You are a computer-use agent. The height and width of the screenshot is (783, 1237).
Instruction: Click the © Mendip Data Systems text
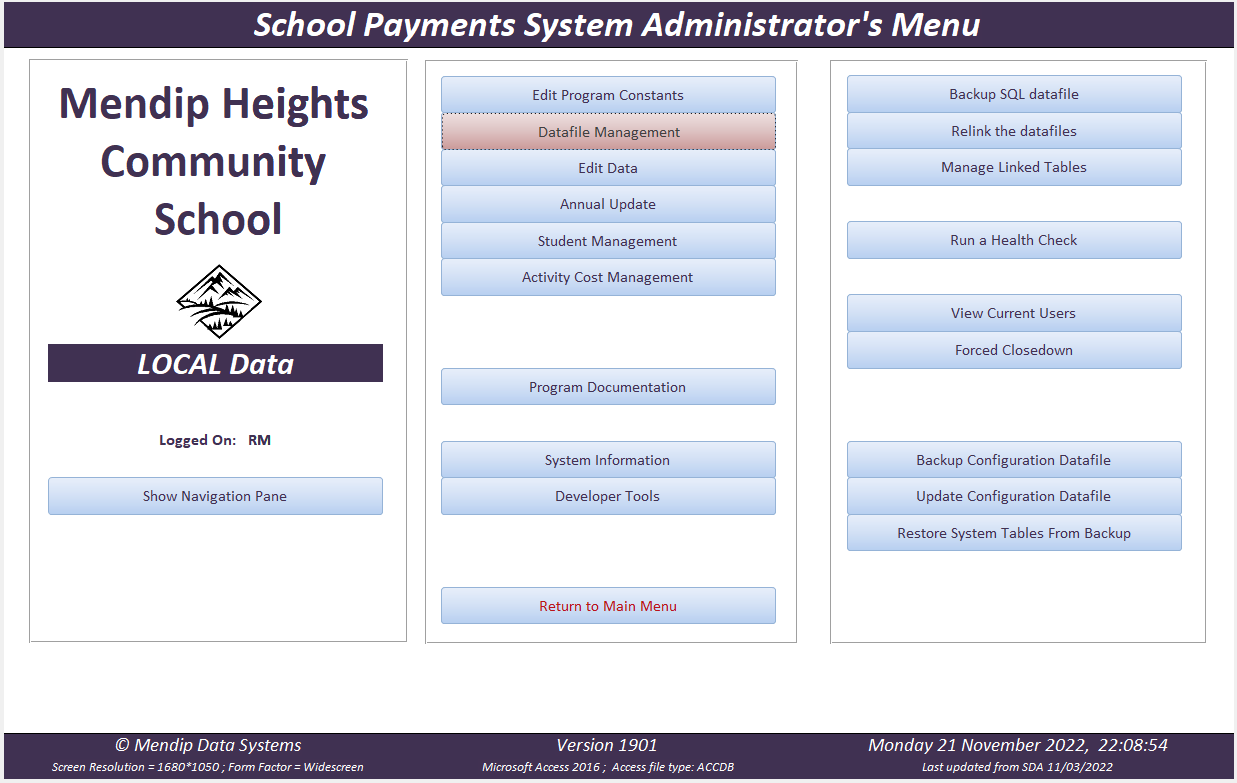click(208, 745)
